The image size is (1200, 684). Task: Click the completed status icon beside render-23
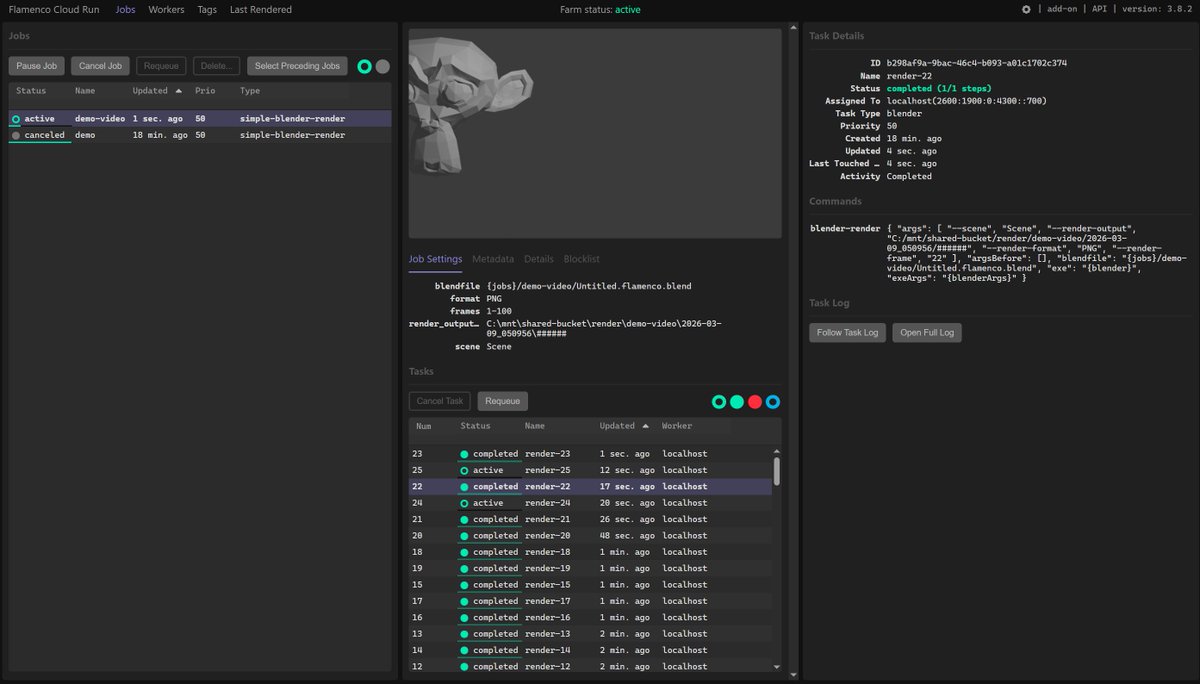[x=465, y=453]
